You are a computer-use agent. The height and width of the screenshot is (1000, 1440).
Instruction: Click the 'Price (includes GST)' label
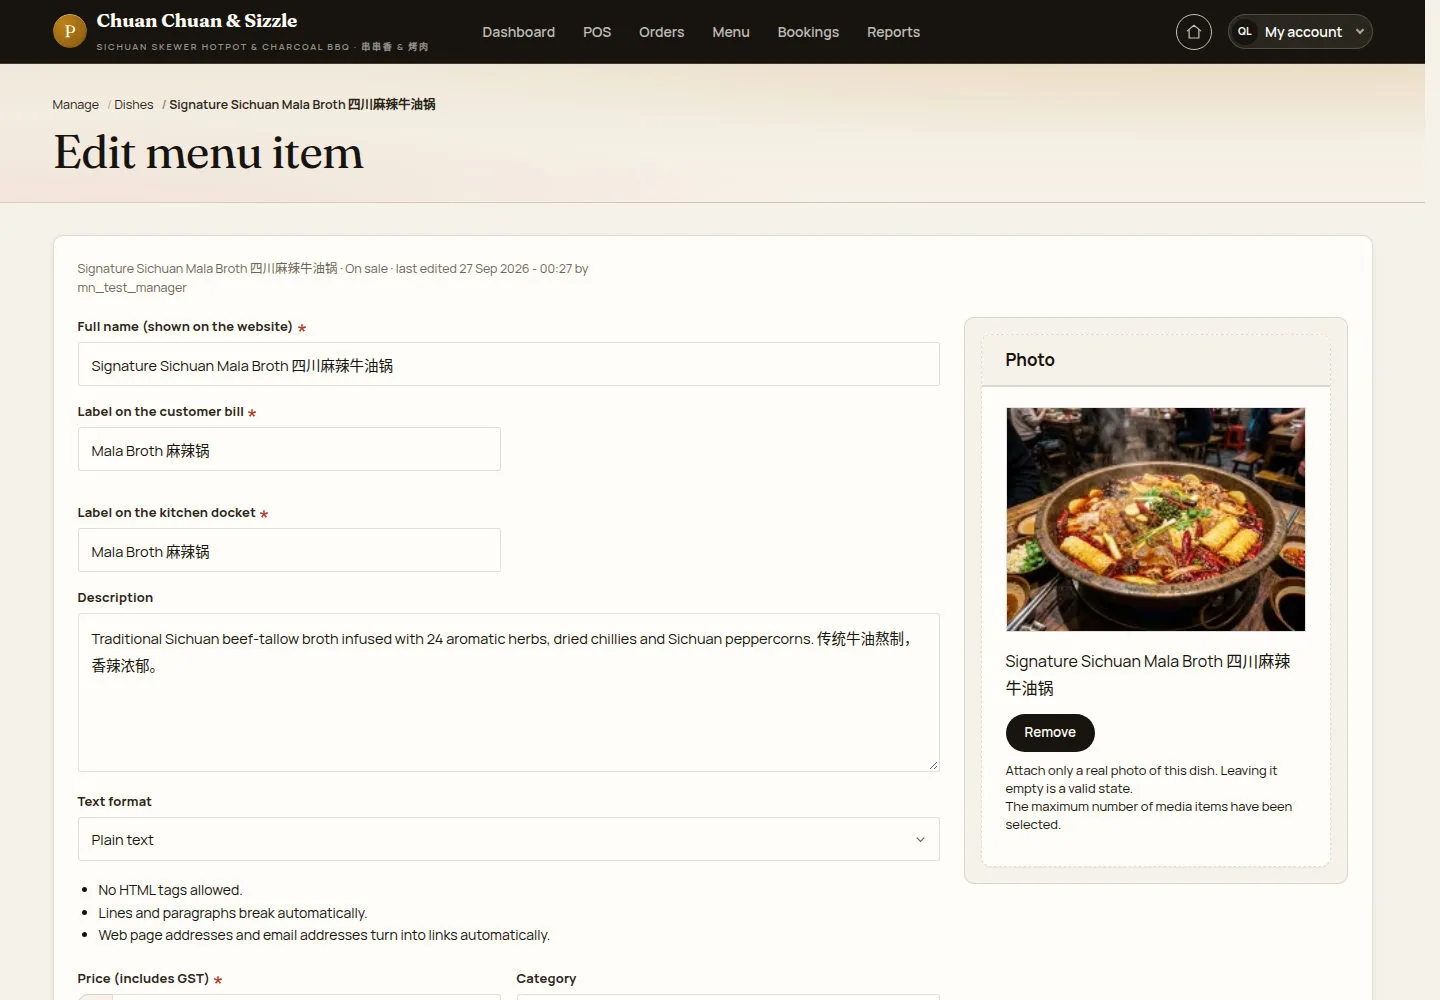pyautogui.click(x=143, y=978)
